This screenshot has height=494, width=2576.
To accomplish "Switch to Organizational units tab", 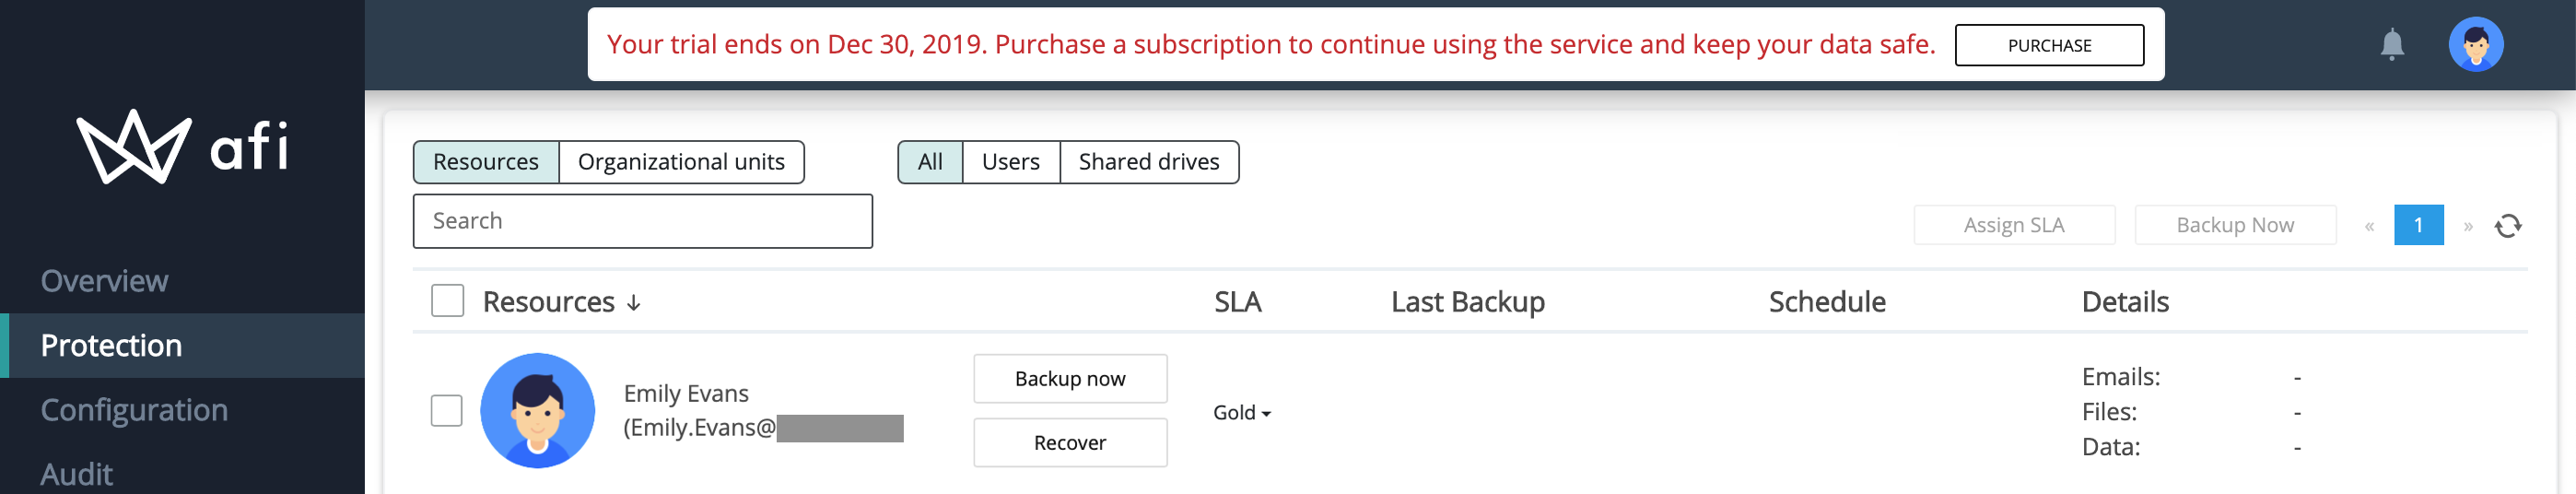I will [x=681, y=162].
